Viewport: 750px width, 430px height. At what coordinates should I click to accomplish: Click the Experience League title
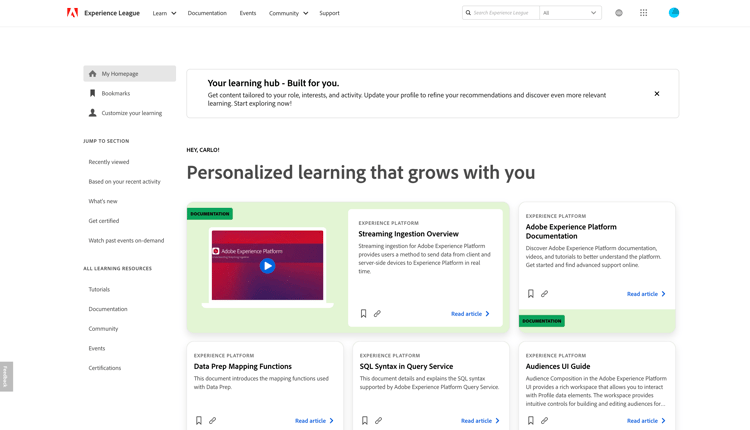tap(112, 13)
